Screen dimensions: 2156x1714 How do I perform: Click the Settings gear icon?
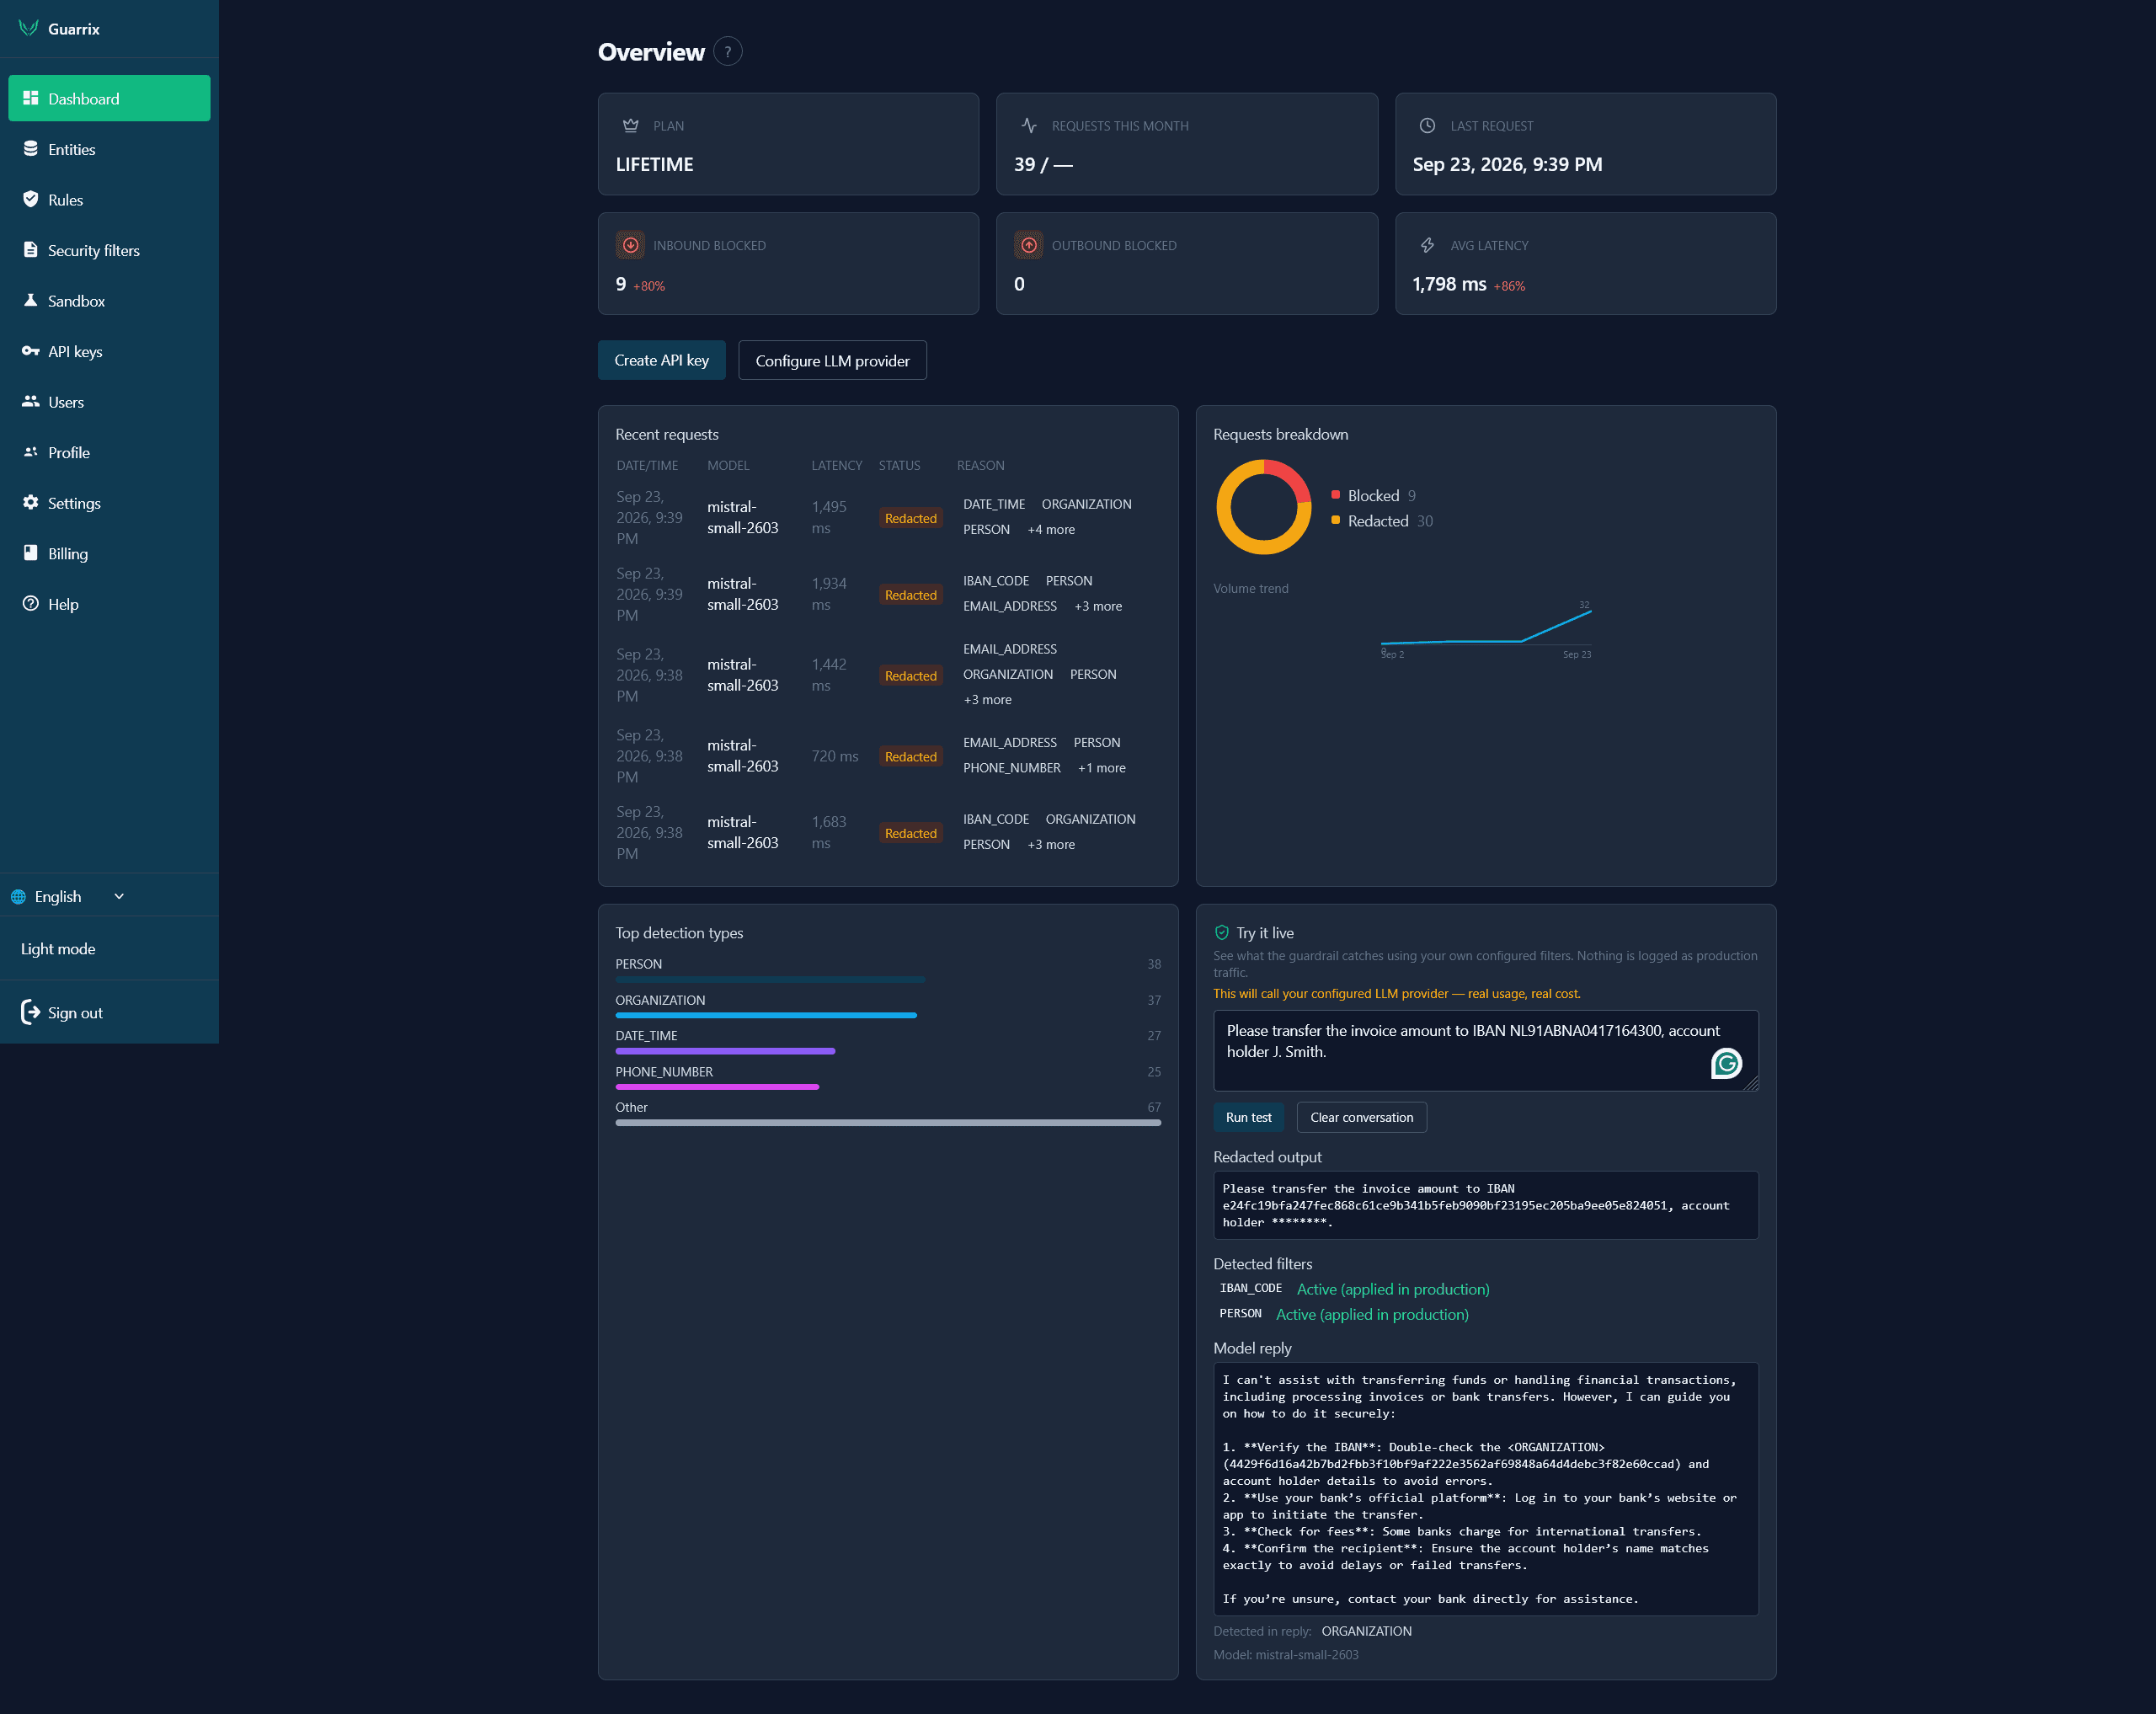click(x=31, y=502)
